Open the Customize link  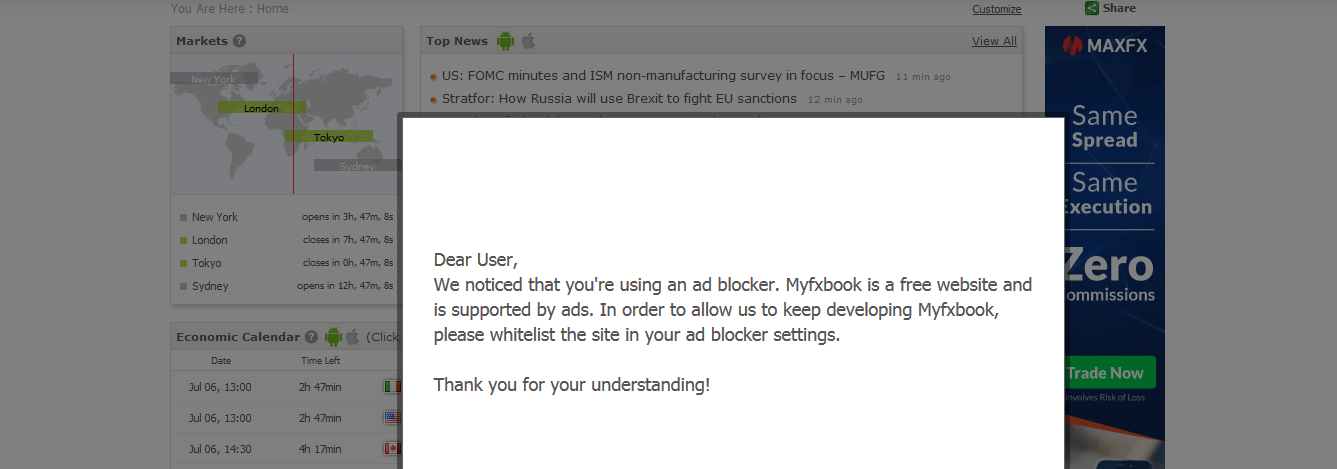[x=997, y=9]
